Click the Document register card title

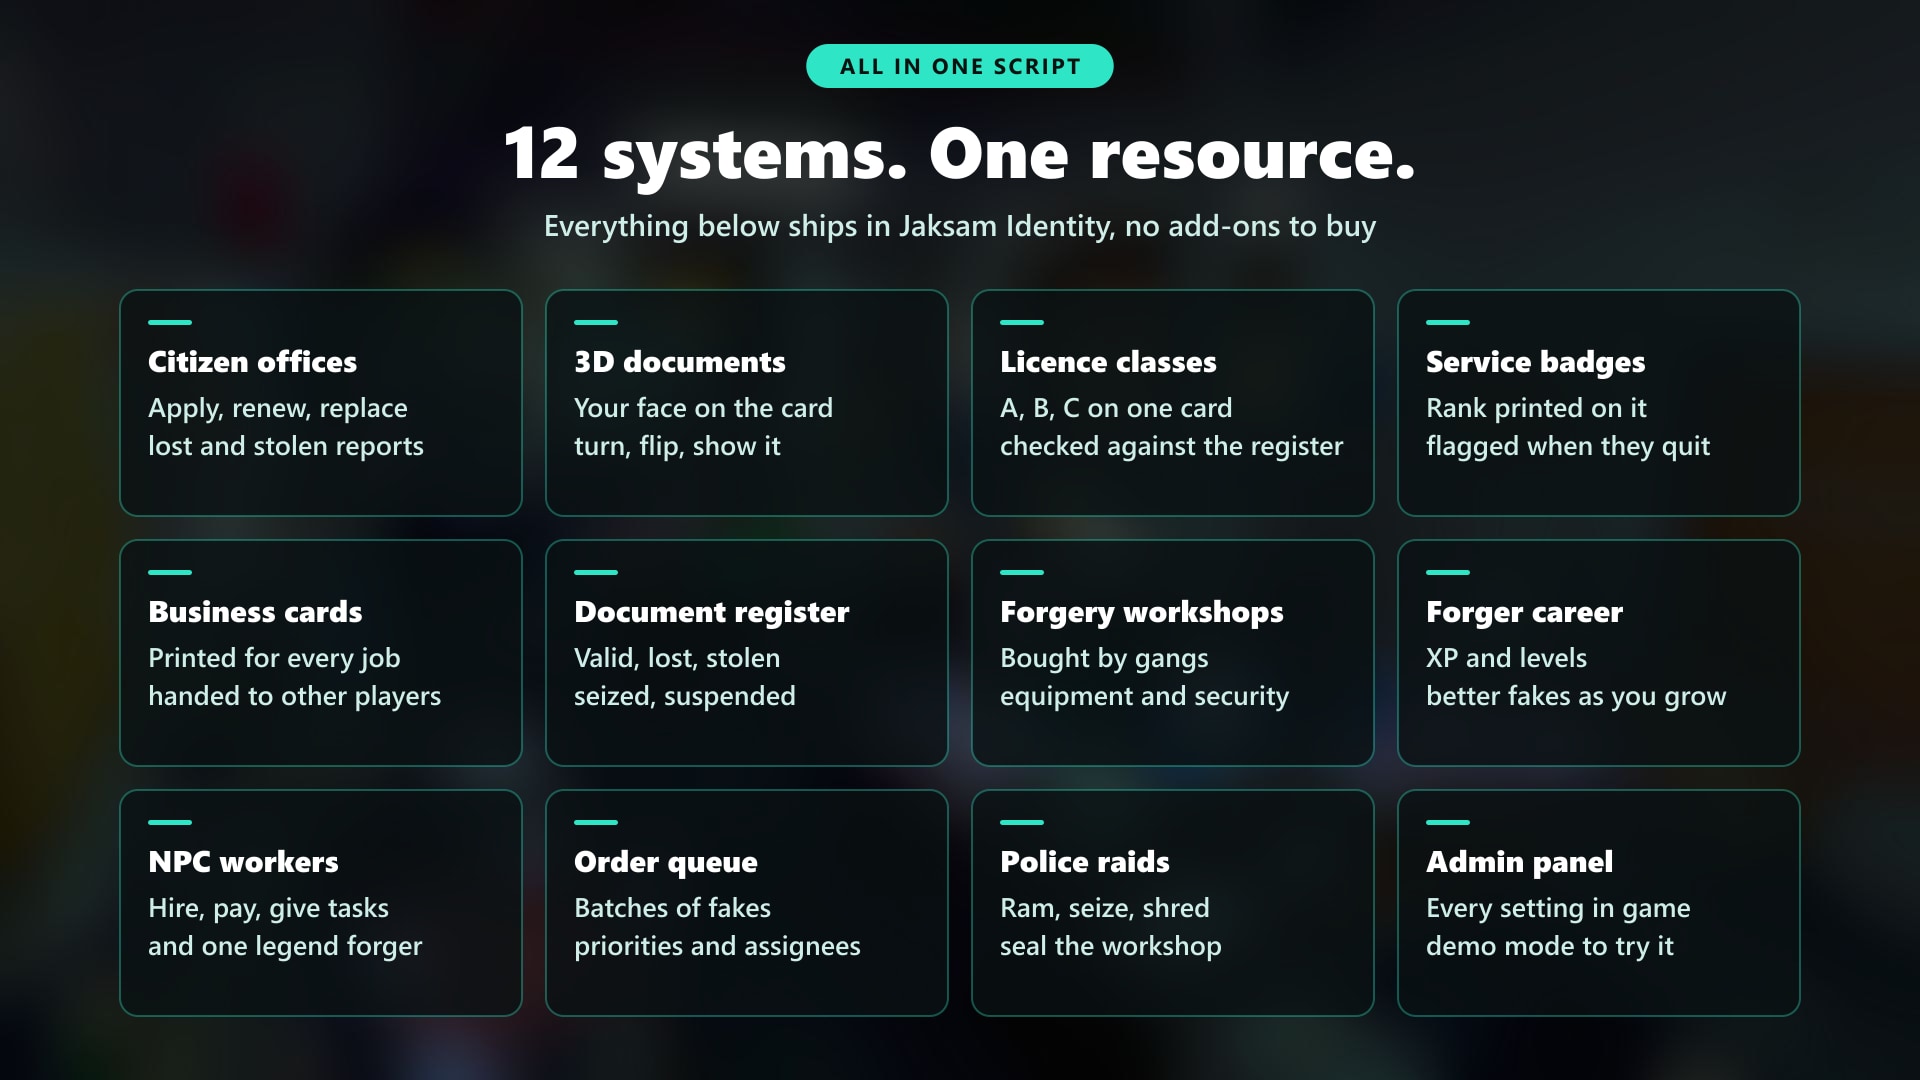711,612
